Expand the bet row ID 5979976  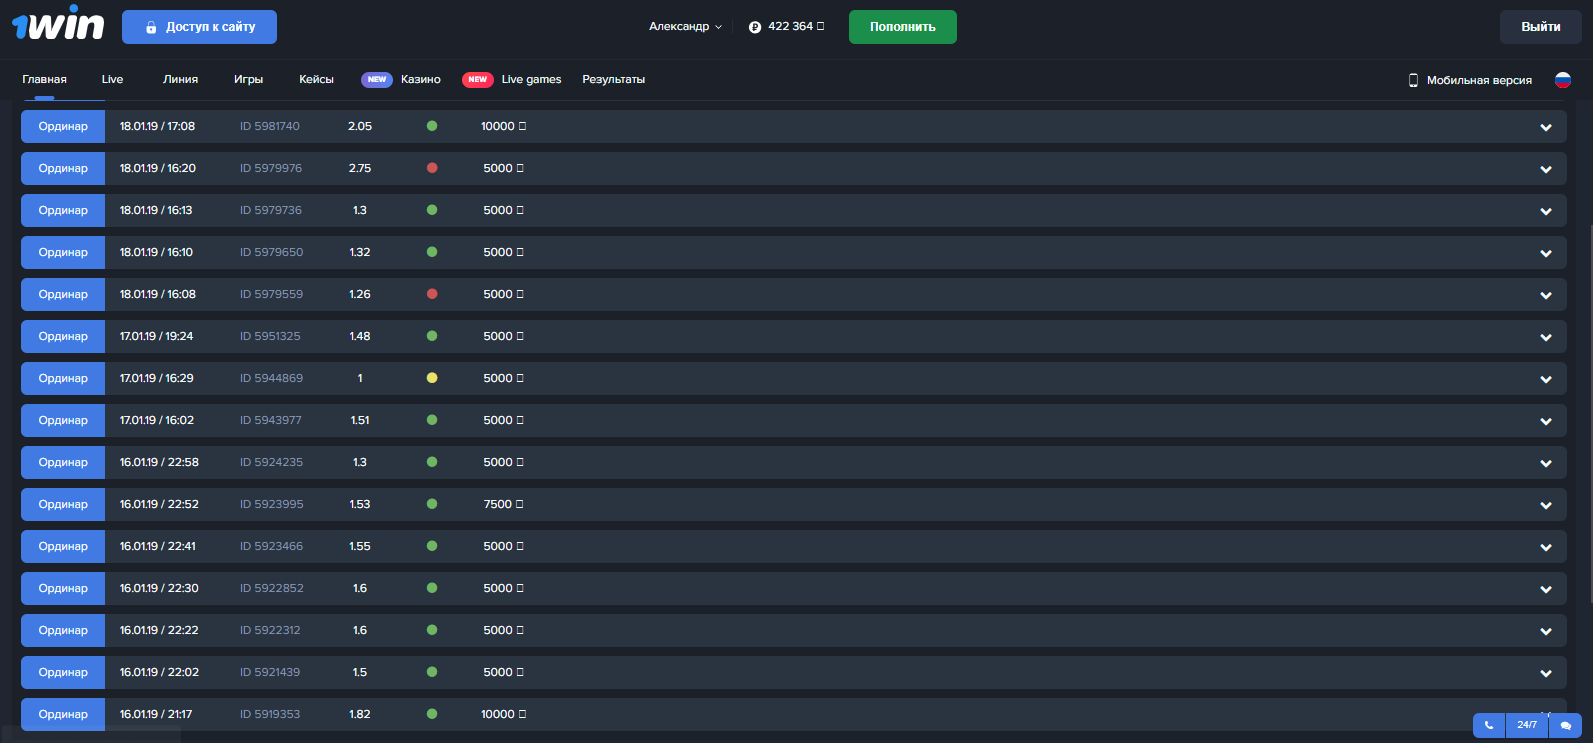[1546, 169]
